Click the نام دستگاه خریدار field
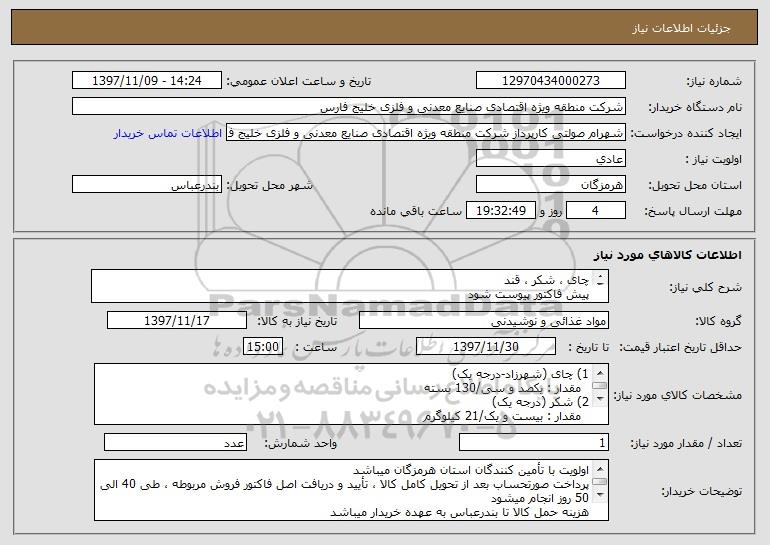770x545 pixels. [349, 107]
